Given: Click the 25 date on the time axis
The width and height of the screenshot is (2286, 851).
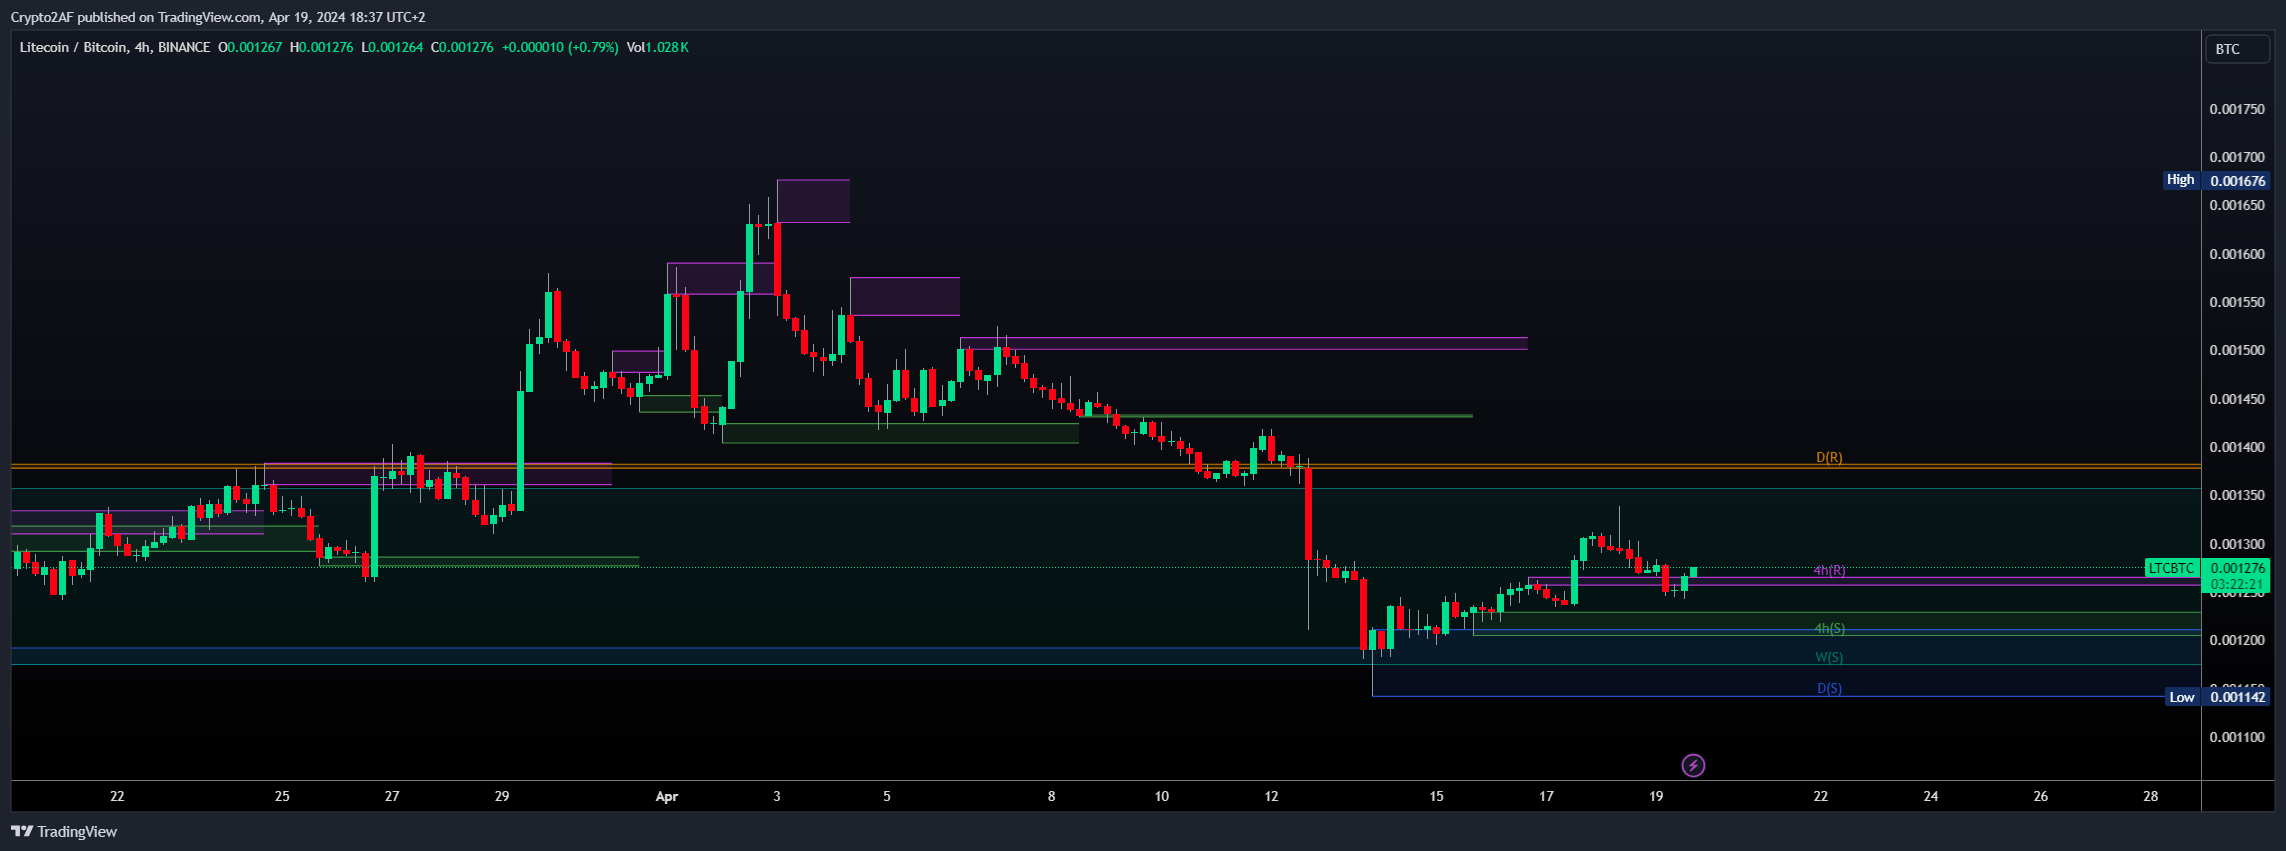Looking at the screenshot, I should 282,797.
